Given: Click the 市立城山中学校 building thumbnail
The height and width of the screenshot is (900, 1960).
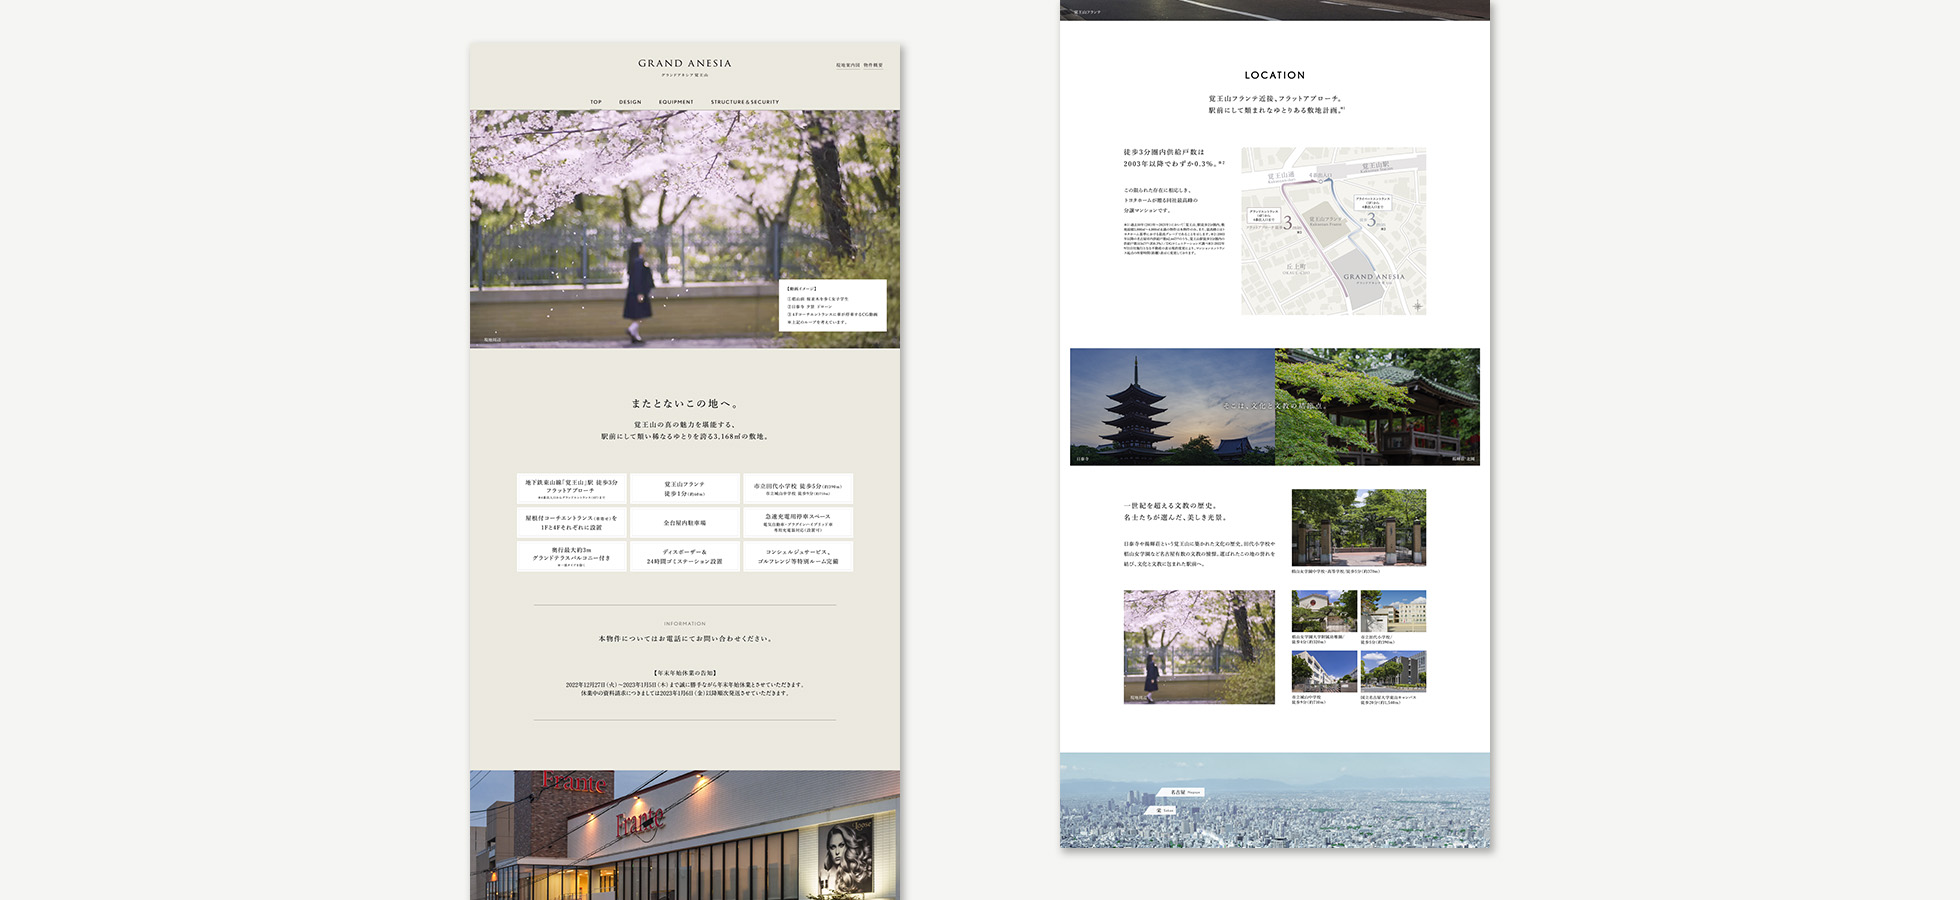Looking at the screenshot, I should (1324, 672).
